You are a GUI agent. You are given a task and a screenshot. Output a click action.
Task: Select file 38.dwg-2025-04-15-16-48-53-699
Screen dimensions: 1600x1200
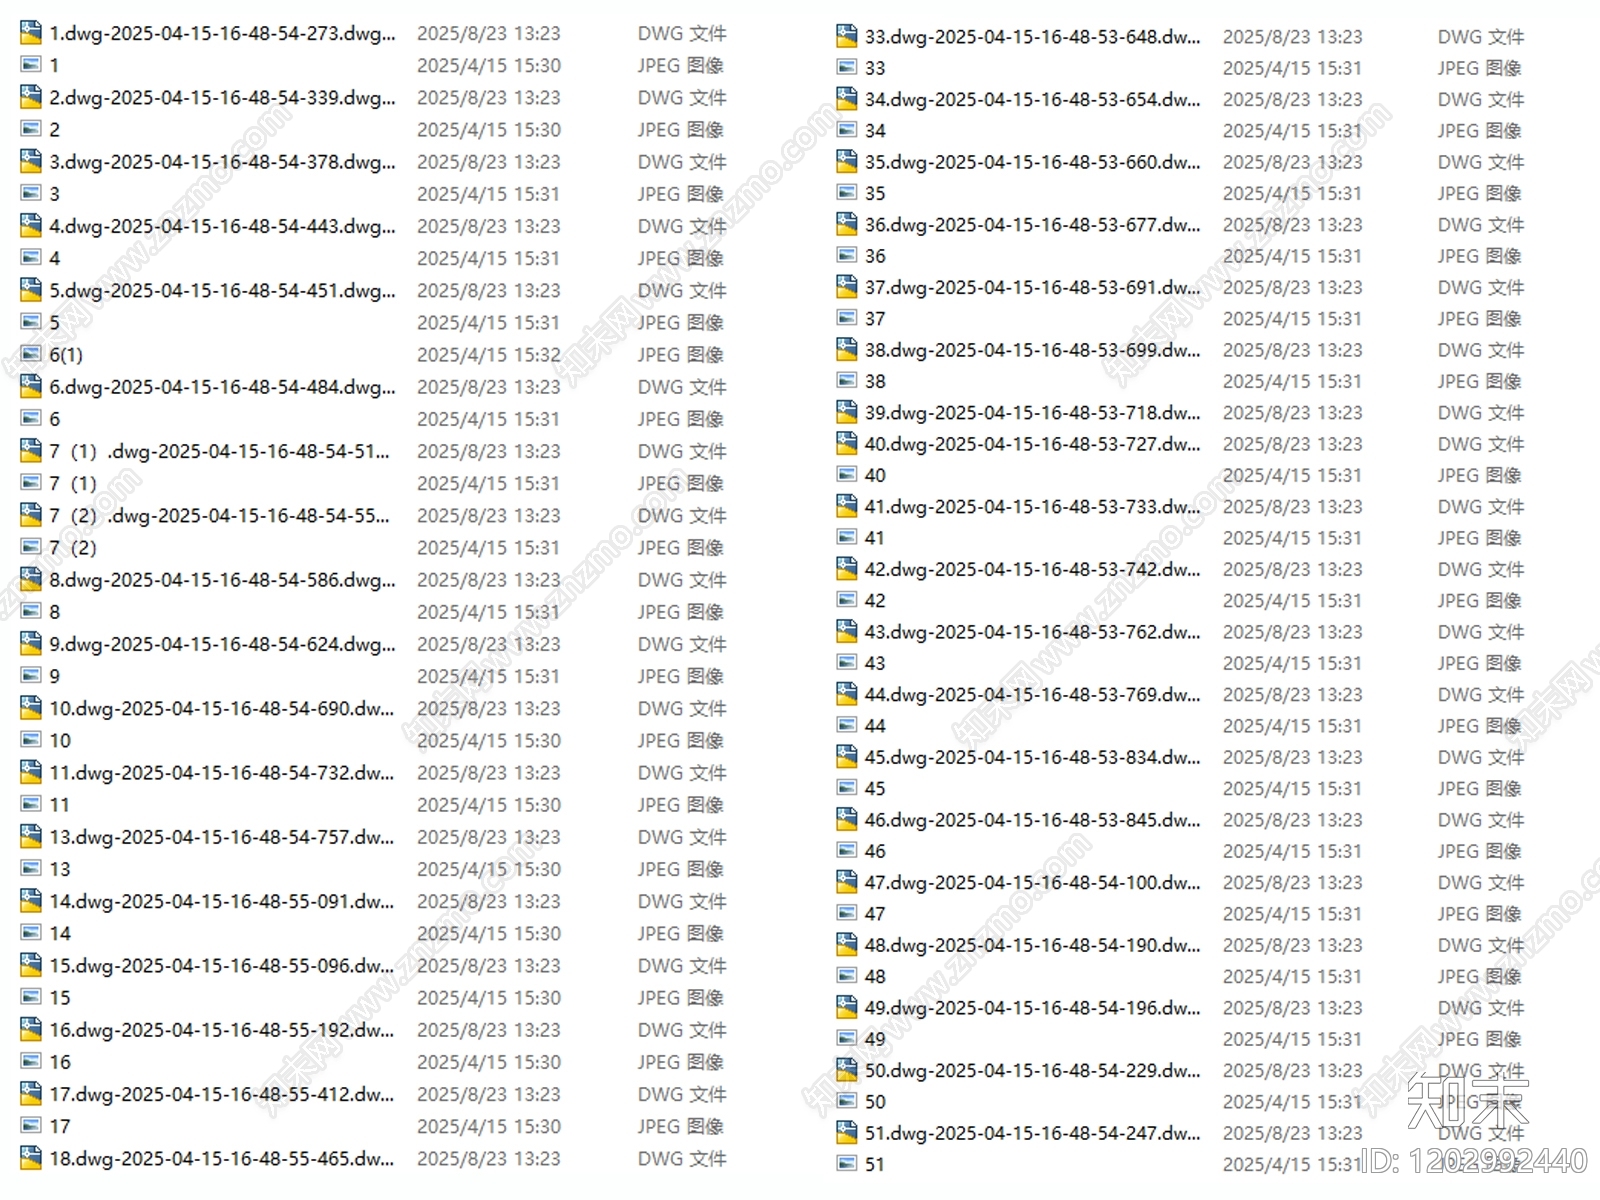pos(1033,350)
